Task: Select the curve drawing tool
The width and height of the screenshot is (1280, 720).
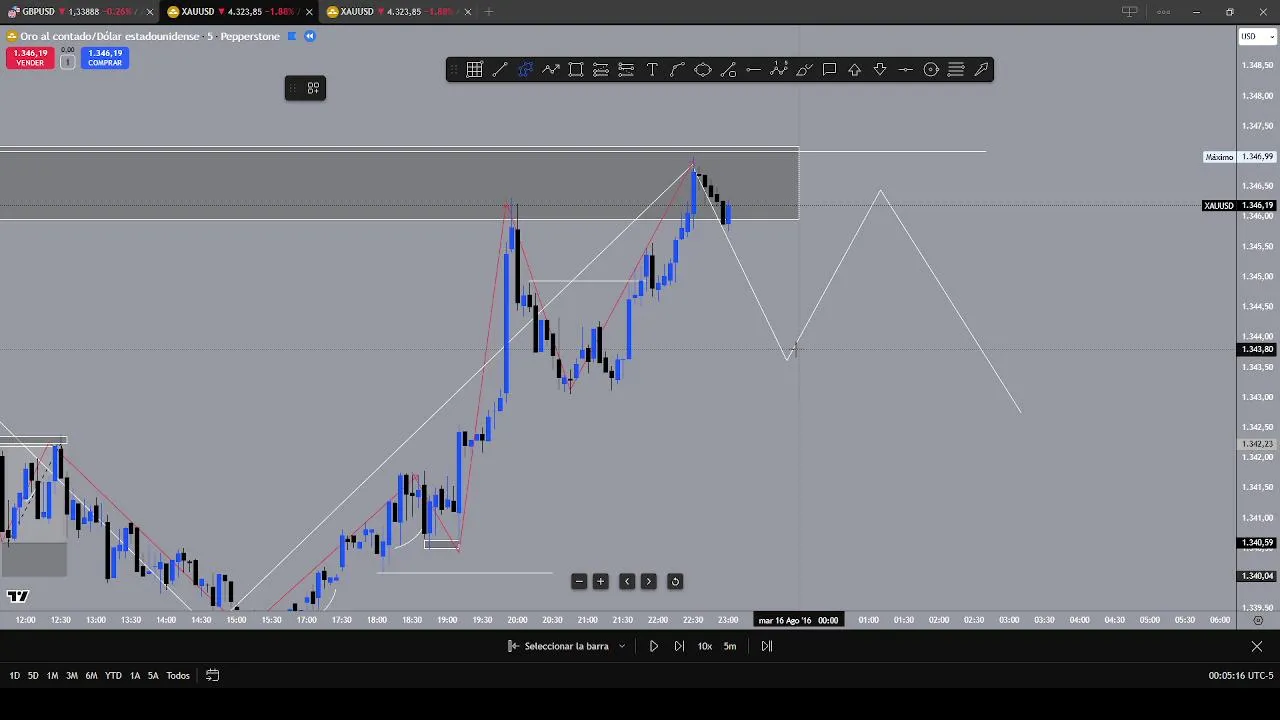Action: coord(677,69)
